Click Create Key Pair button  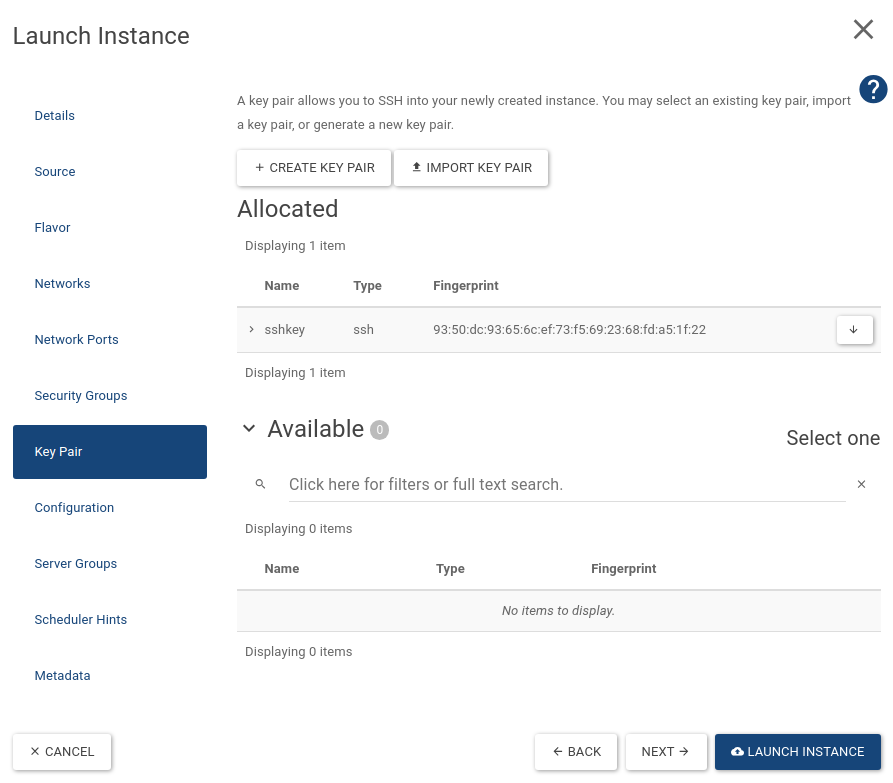(313, 168)
